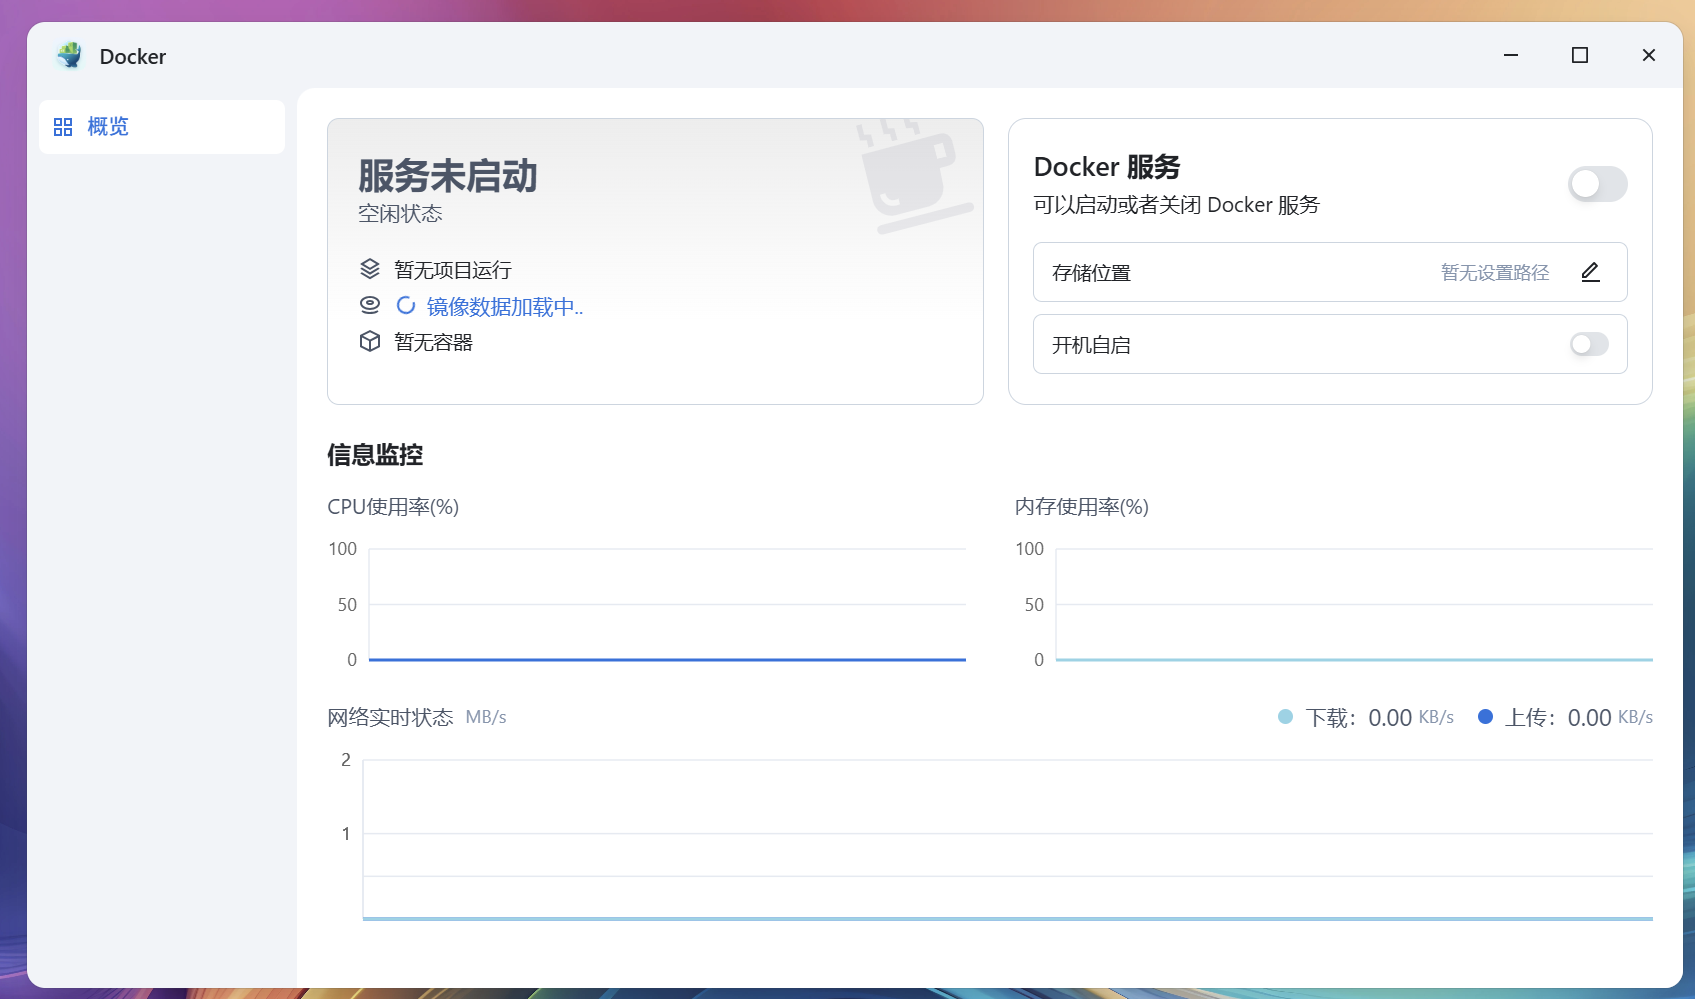Click the CPU usage chart area
The image size is (1695, 999).
(x=667, y=604)
